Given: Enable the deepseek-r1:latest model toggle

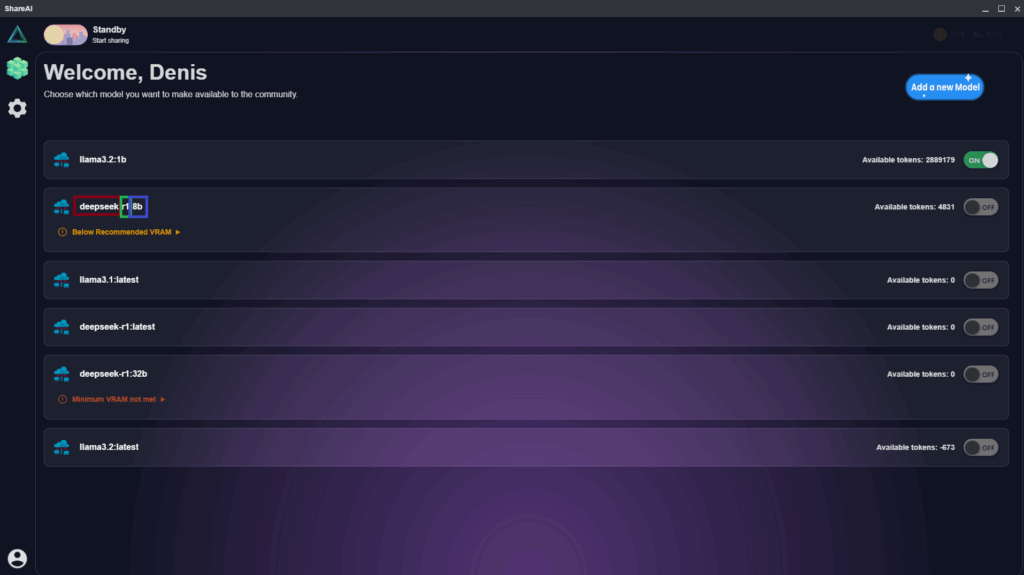Looking at the screenshot, I should (980, 327).
